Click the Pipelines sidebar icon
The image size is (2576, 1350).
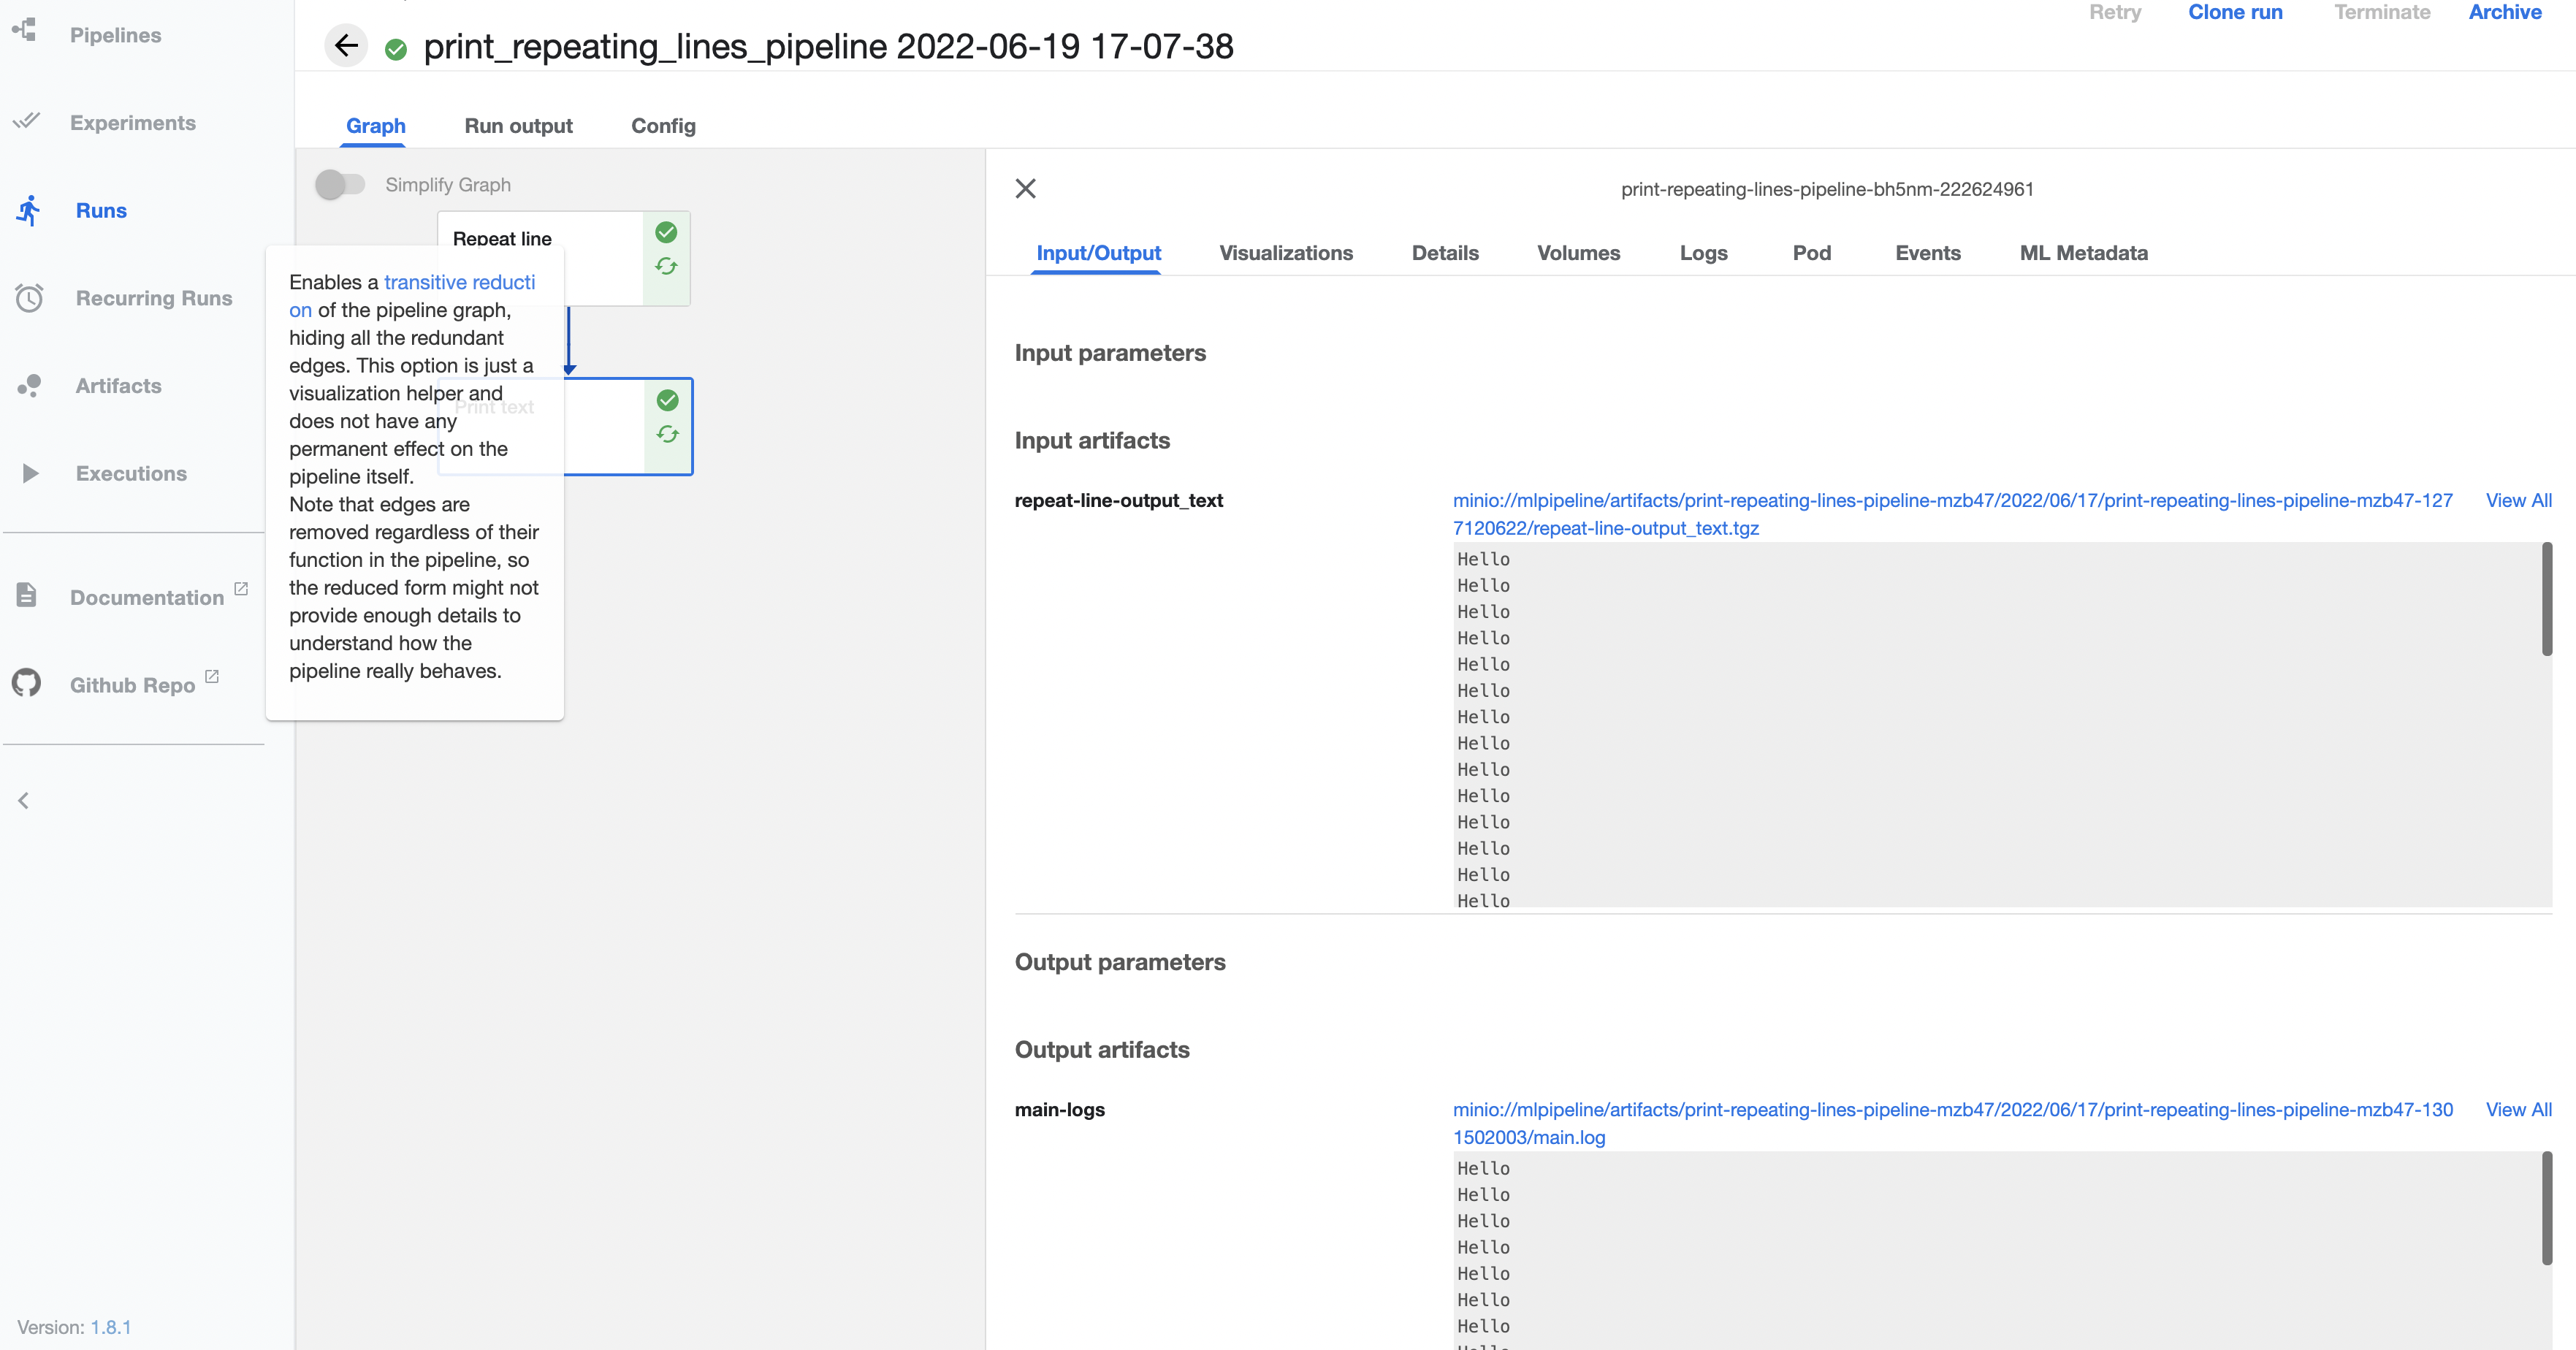tap(26, 31)
